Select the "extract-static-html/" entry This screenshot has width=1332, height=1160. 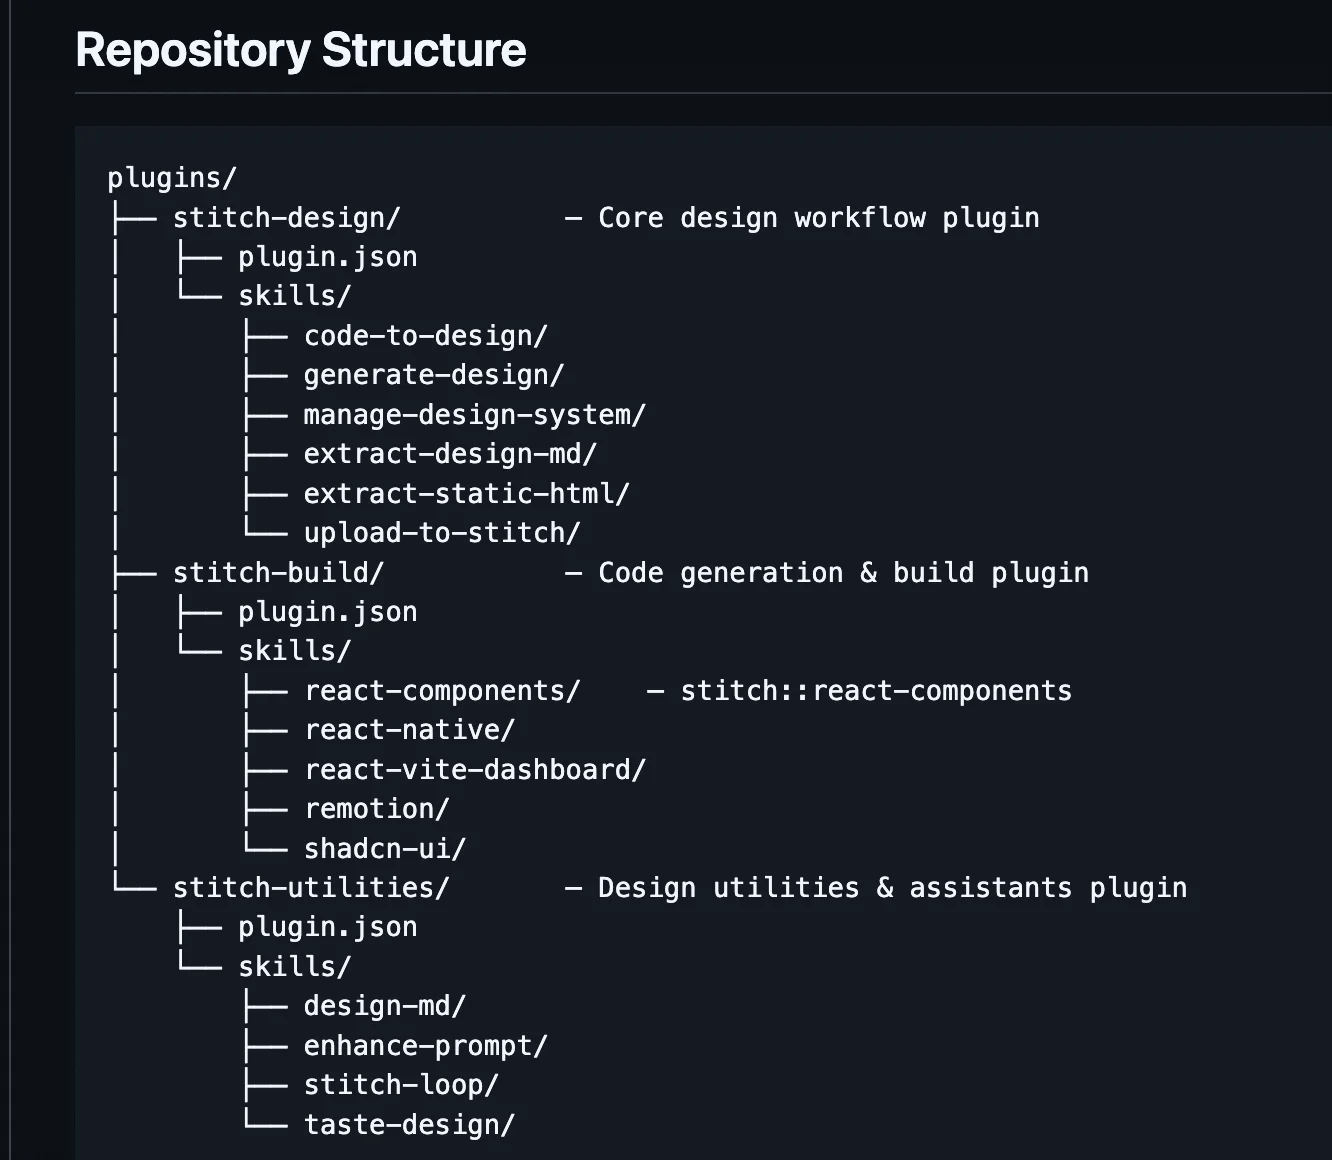[467, 494]
